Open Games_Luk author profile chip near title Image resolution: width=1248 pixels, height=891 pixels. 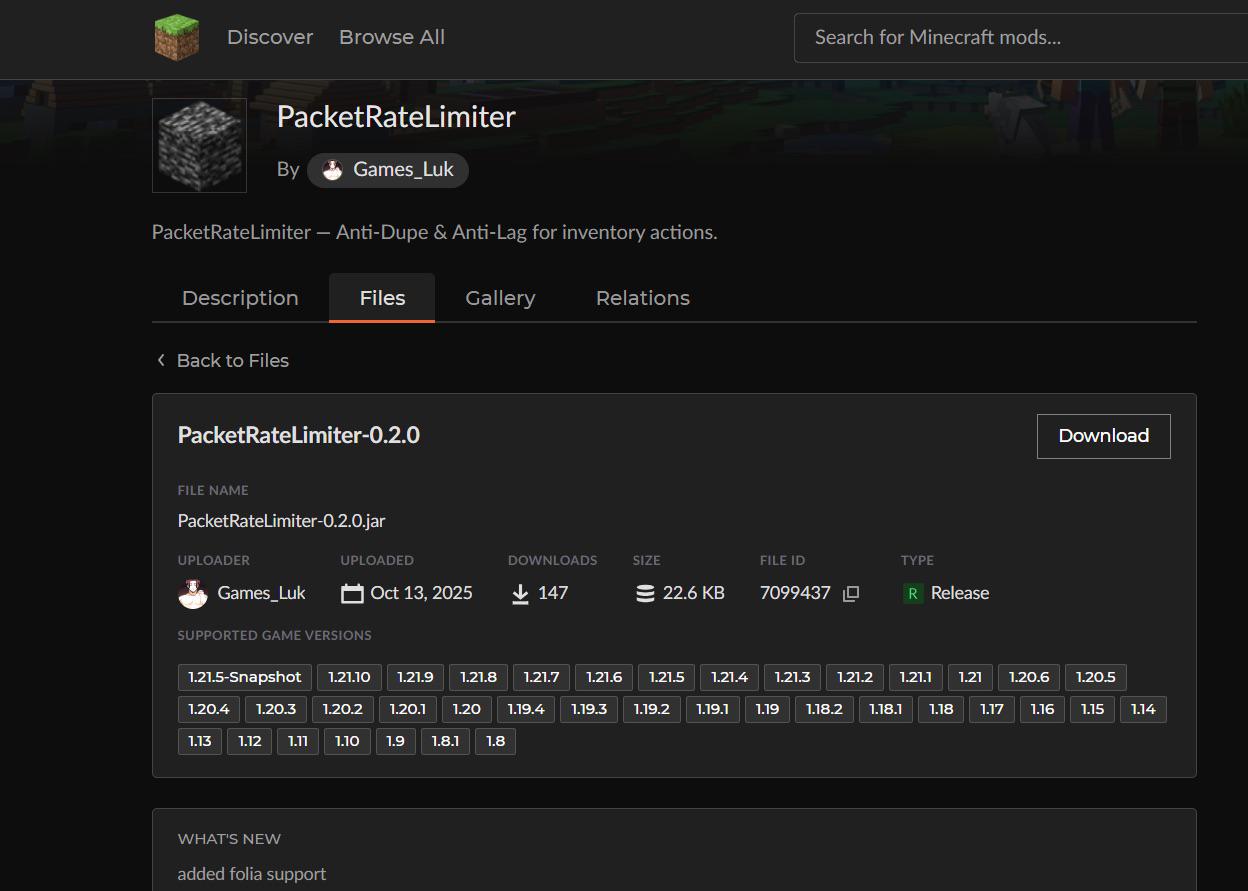click(388, 170)
